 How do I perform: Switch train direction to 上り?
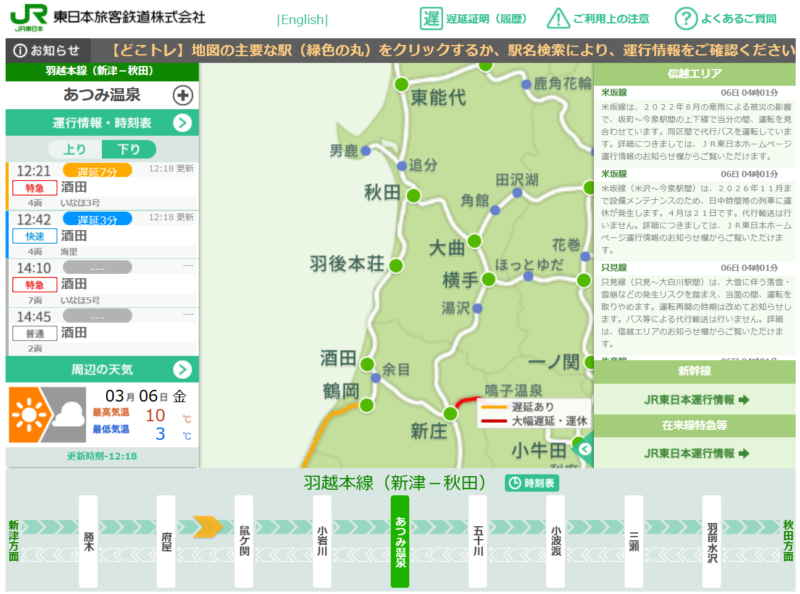coord(76,149)
